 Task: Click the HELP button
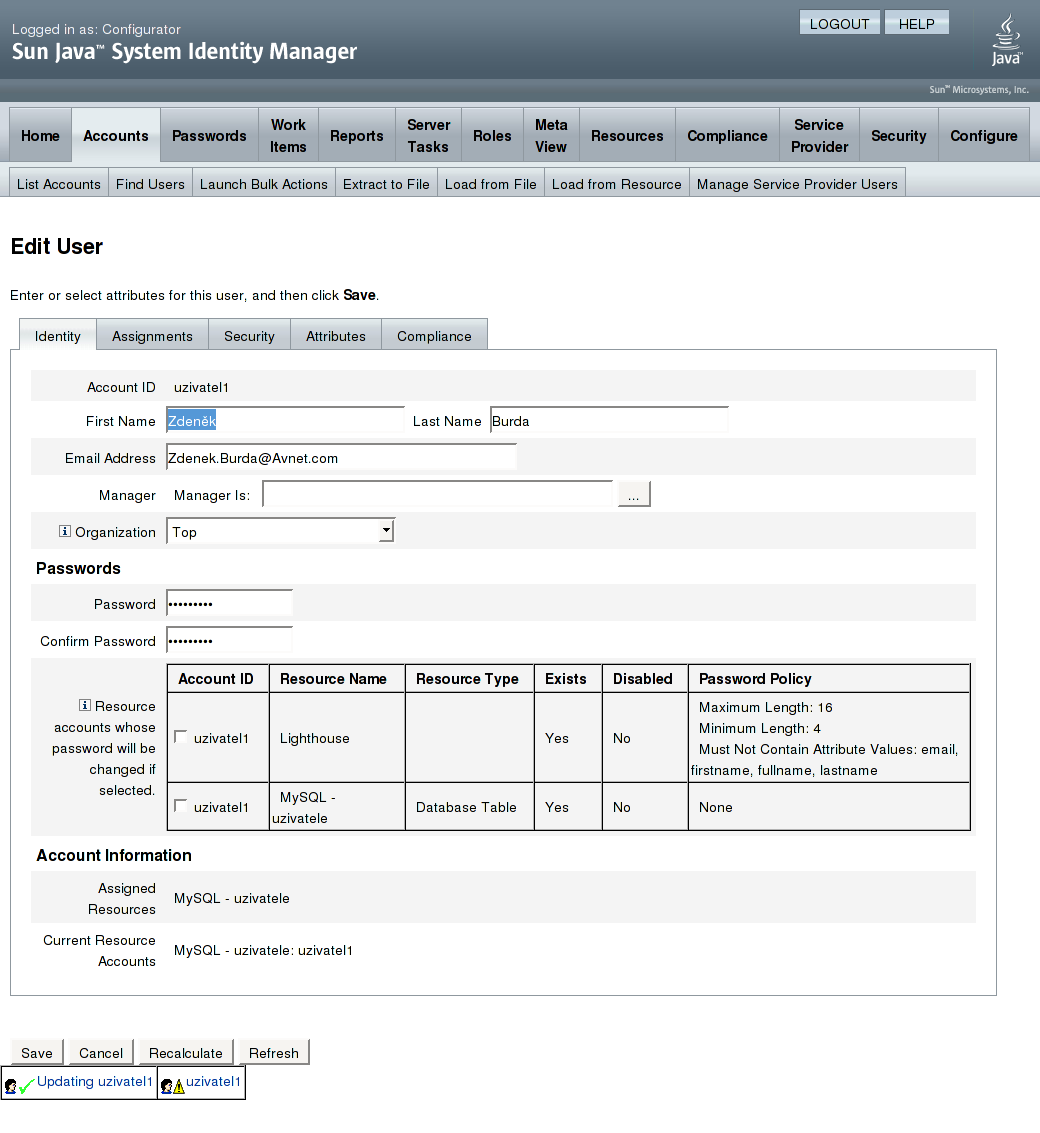916,23
